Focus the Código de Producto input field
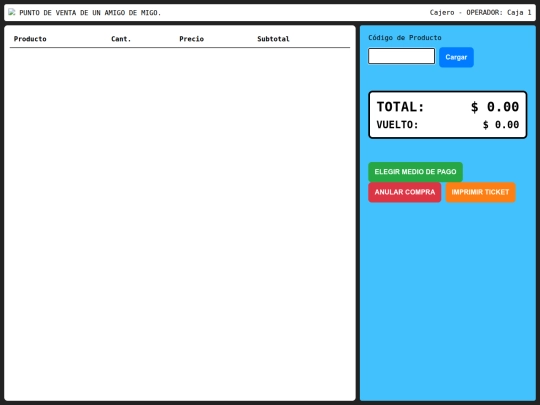Screen dimensions: 540x405 [x=402, y=56]
